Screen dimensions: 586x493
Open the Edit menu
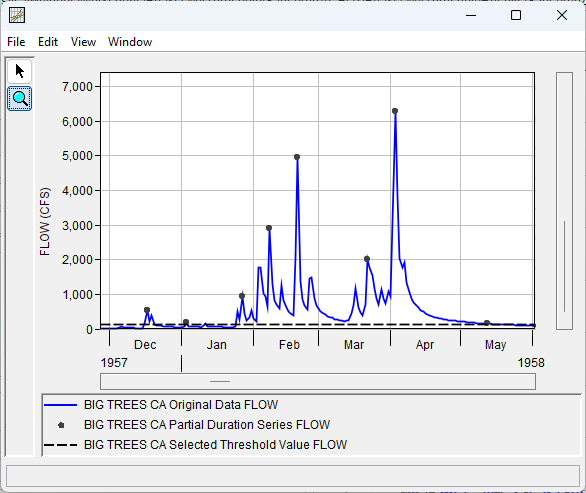point(48,42)
